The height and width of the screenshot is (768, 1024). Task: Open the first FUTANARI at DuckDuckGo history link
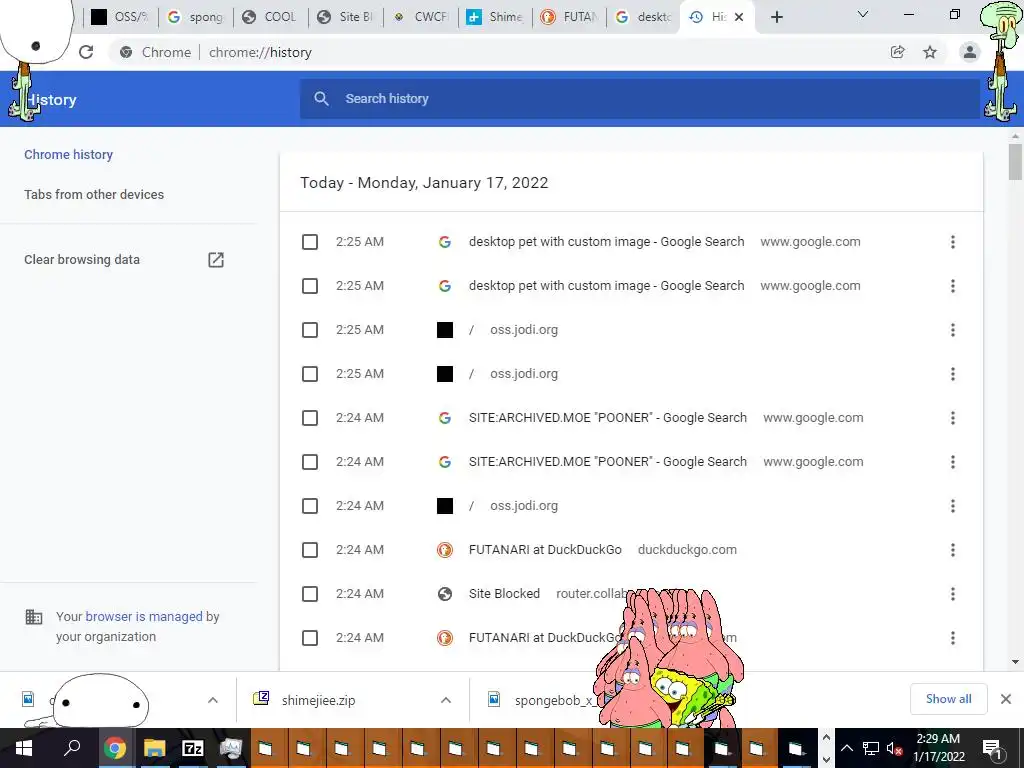(545, 550)
